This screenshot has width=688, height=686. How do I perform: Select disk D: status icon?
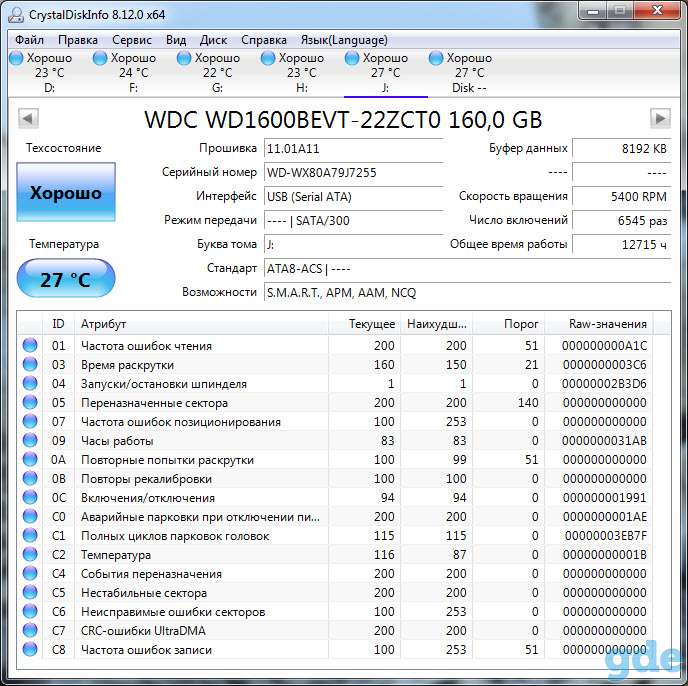click(16, 58)
